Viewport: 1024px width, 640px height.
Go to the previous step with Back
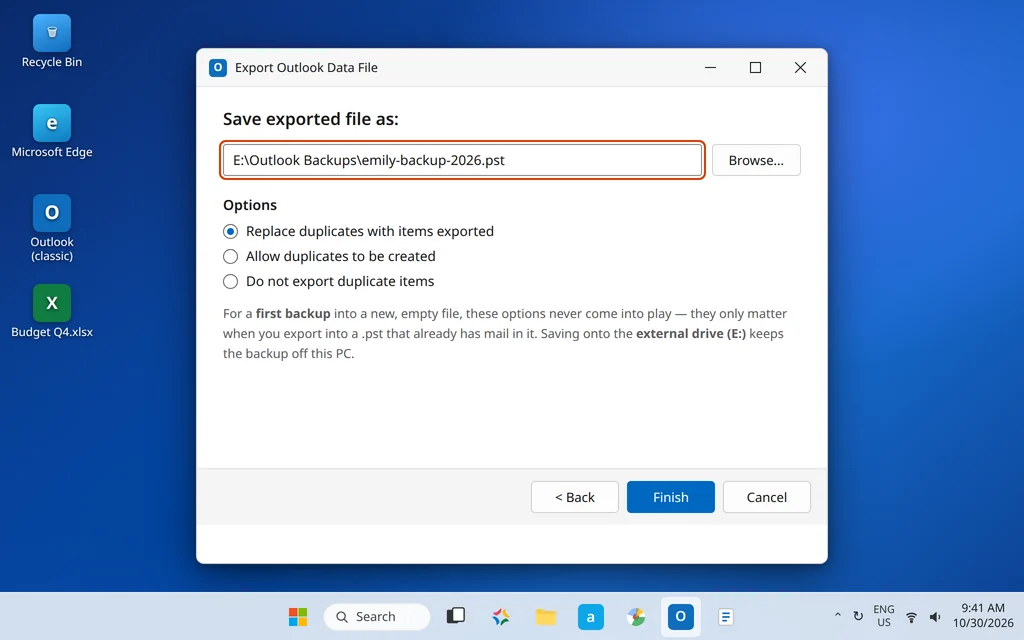pos(575,497)
